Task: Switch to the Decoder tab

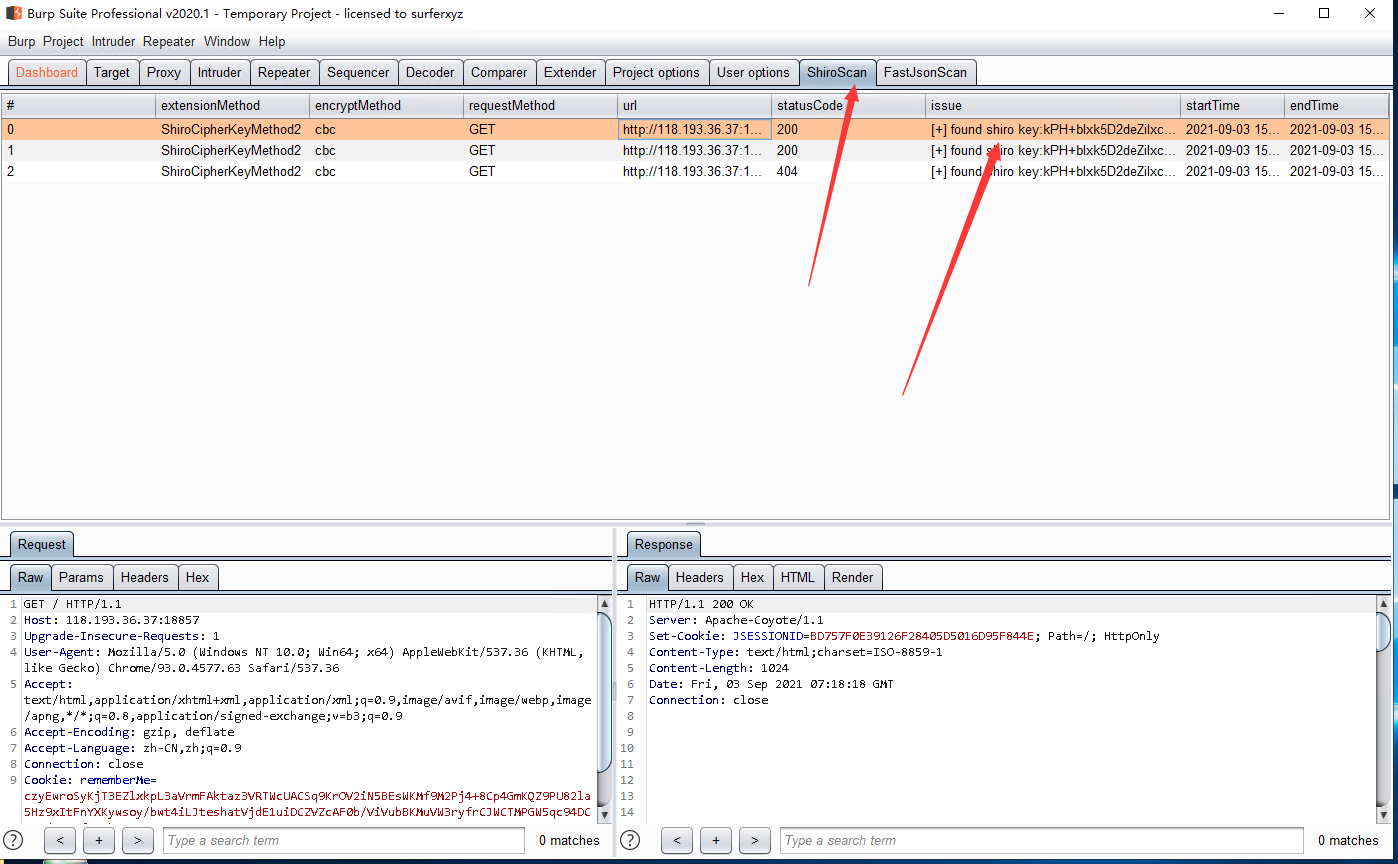Action: 430,72
